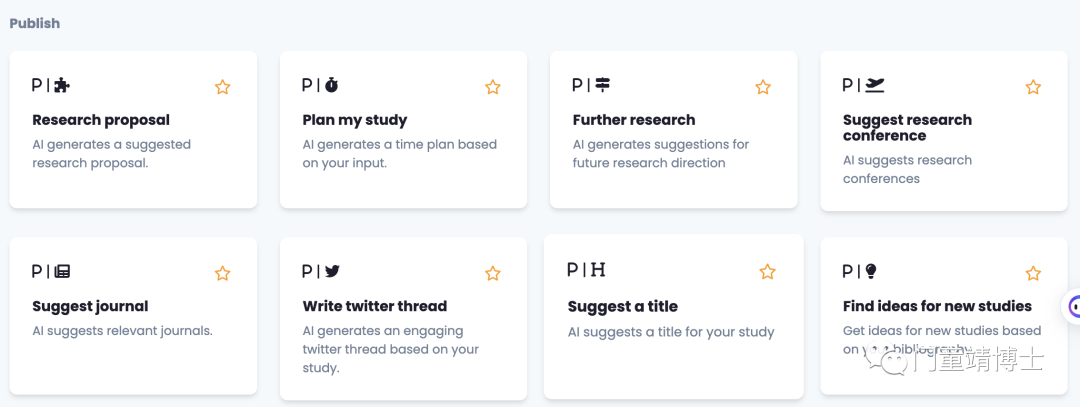
Task: Toggle favorite star on Further research
Action: pyautogui.click(x=762, y=87)
